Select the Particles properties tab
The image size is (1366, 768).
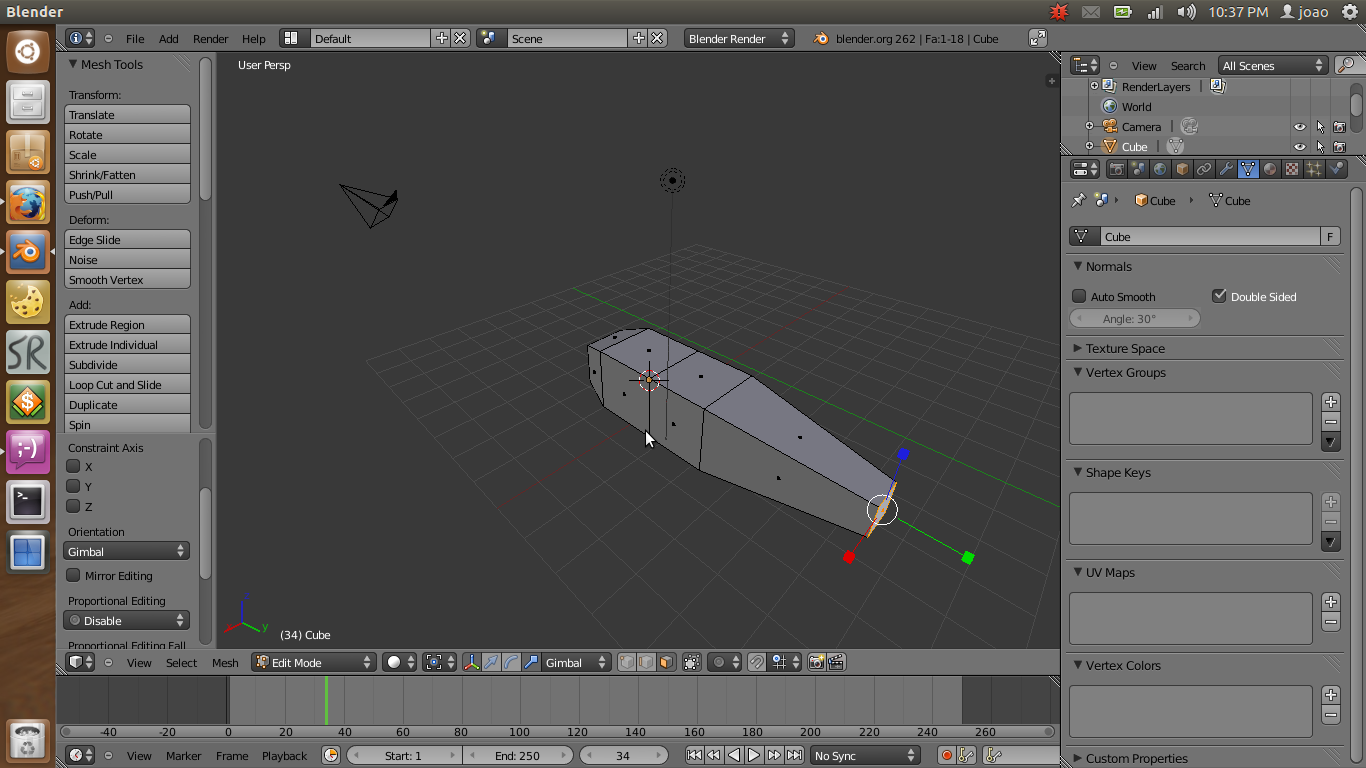(x=1316, y=169)
